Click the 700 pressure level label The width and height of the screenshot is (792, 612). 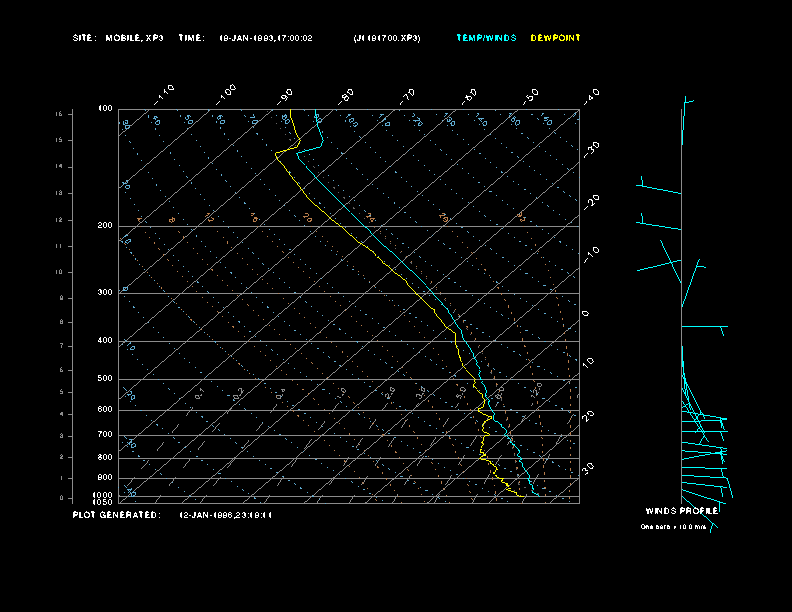[x=105, y=435]
